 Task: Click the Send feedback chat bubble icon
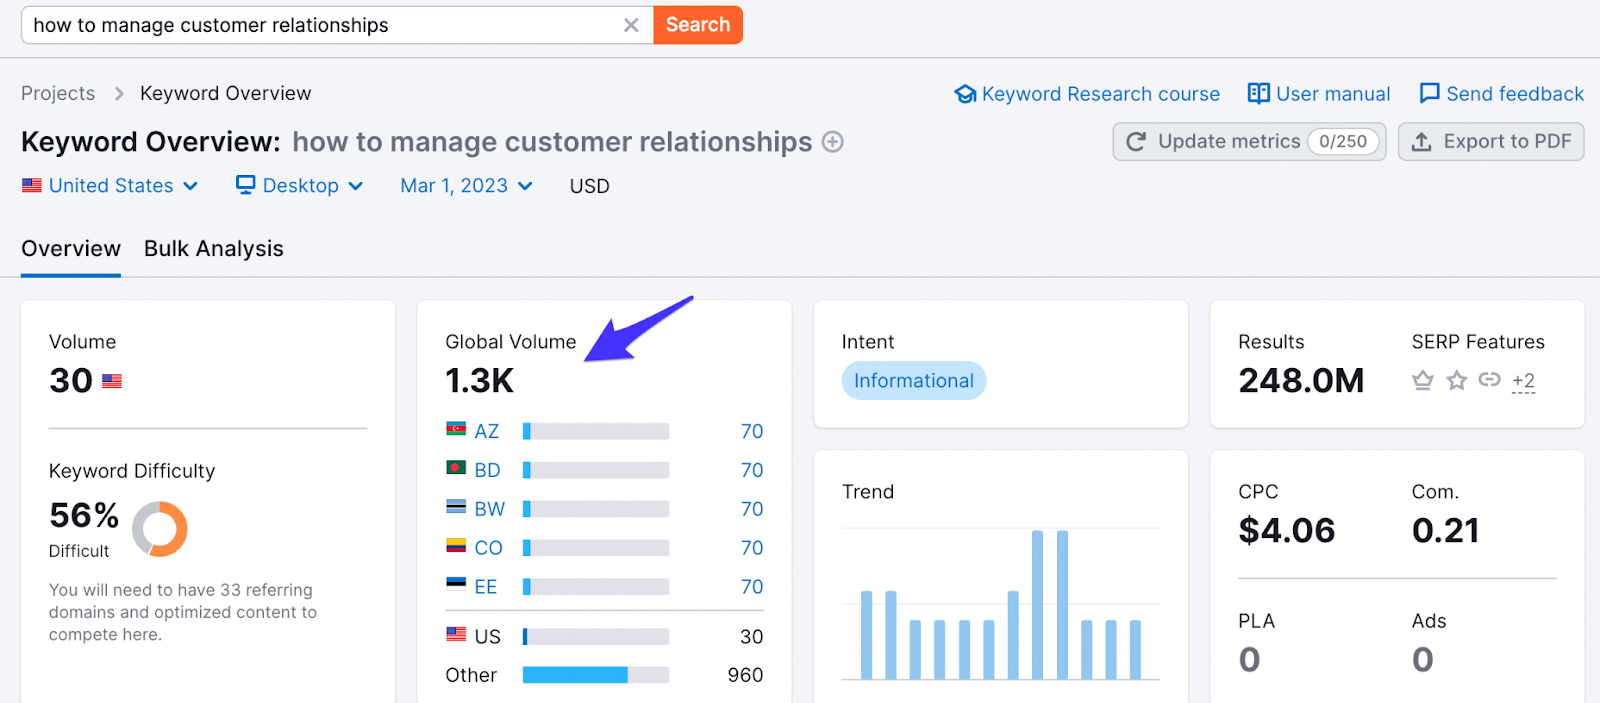(x=1430, y=93)
